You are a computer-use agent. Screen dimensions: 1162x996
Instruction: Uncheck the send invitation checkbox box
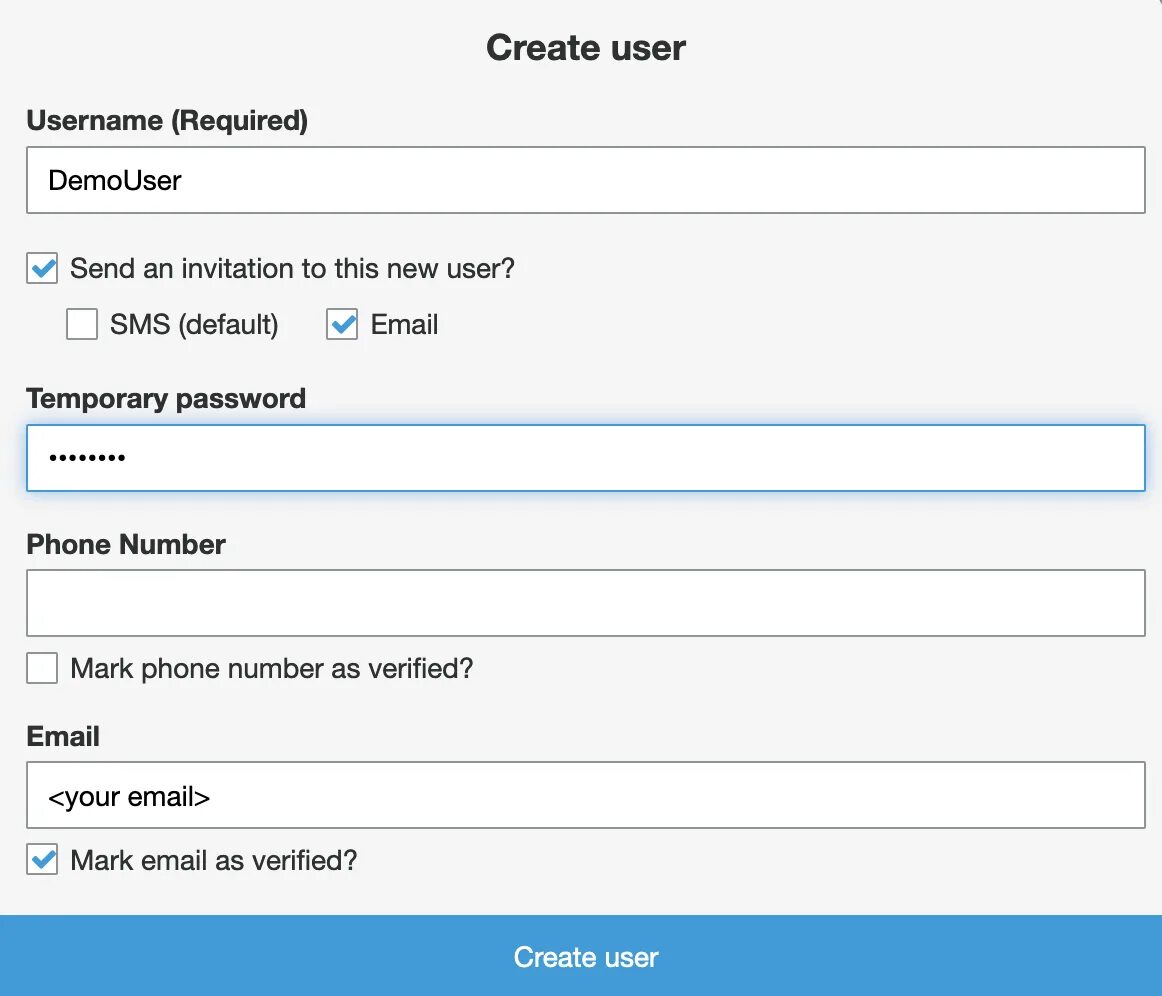pos(42,269)
